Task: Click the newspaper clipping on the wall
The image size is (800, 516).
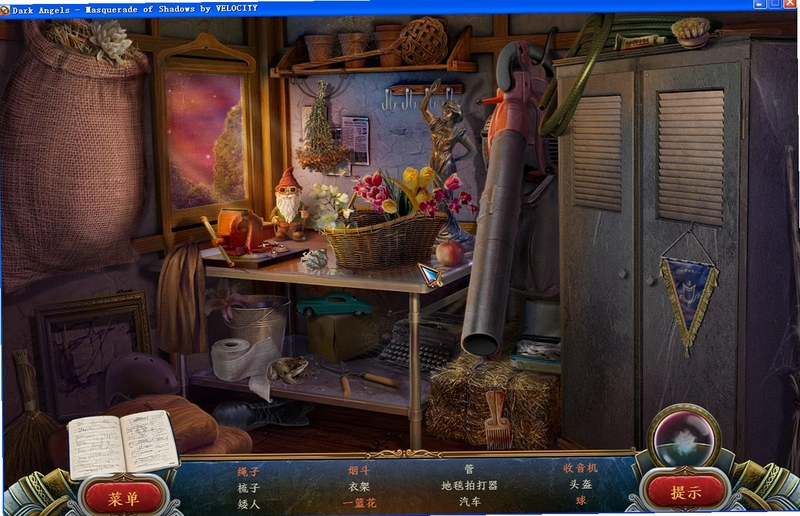Action: (x=355, y=140)
